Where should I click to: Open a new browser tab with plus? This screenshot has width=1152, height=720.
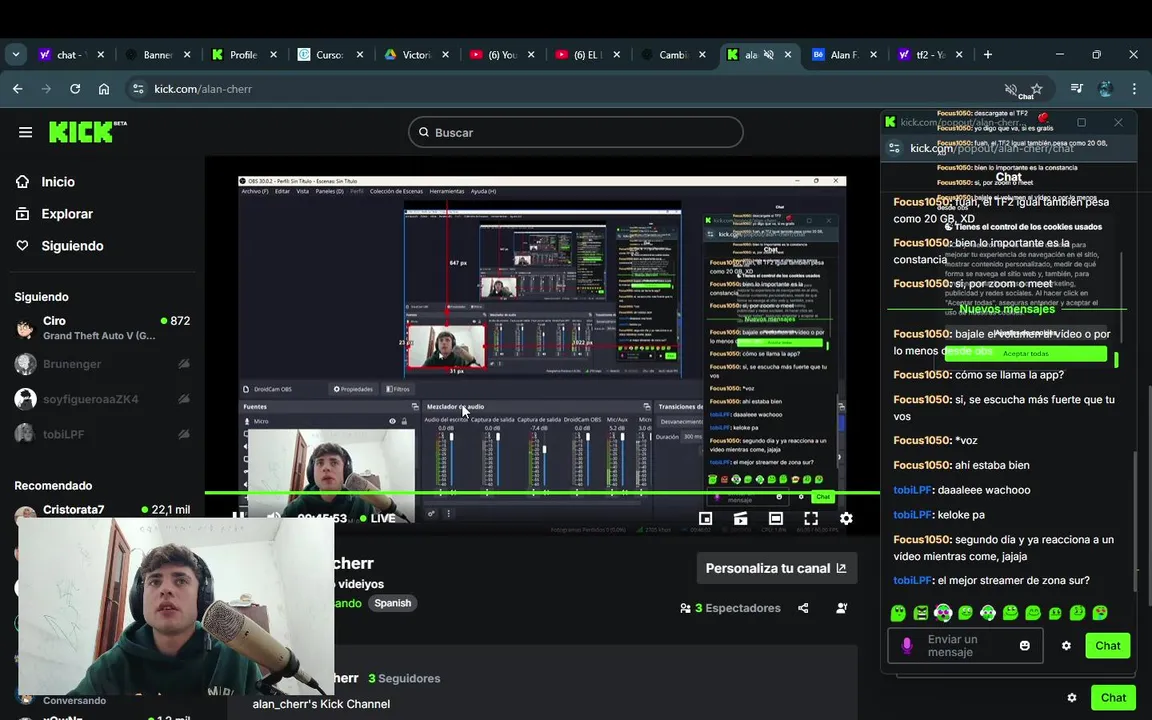(x=987, y=54)
